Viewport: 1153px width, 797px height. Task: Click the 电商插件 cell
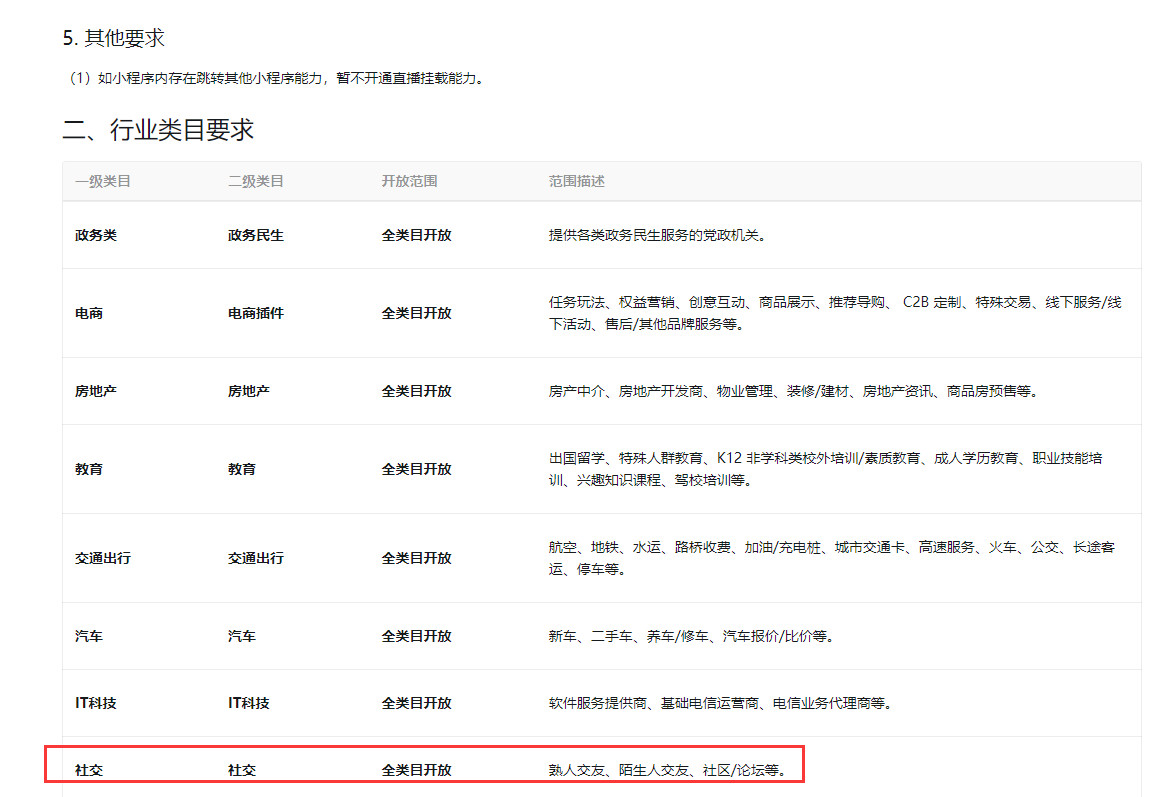[255, 313]
